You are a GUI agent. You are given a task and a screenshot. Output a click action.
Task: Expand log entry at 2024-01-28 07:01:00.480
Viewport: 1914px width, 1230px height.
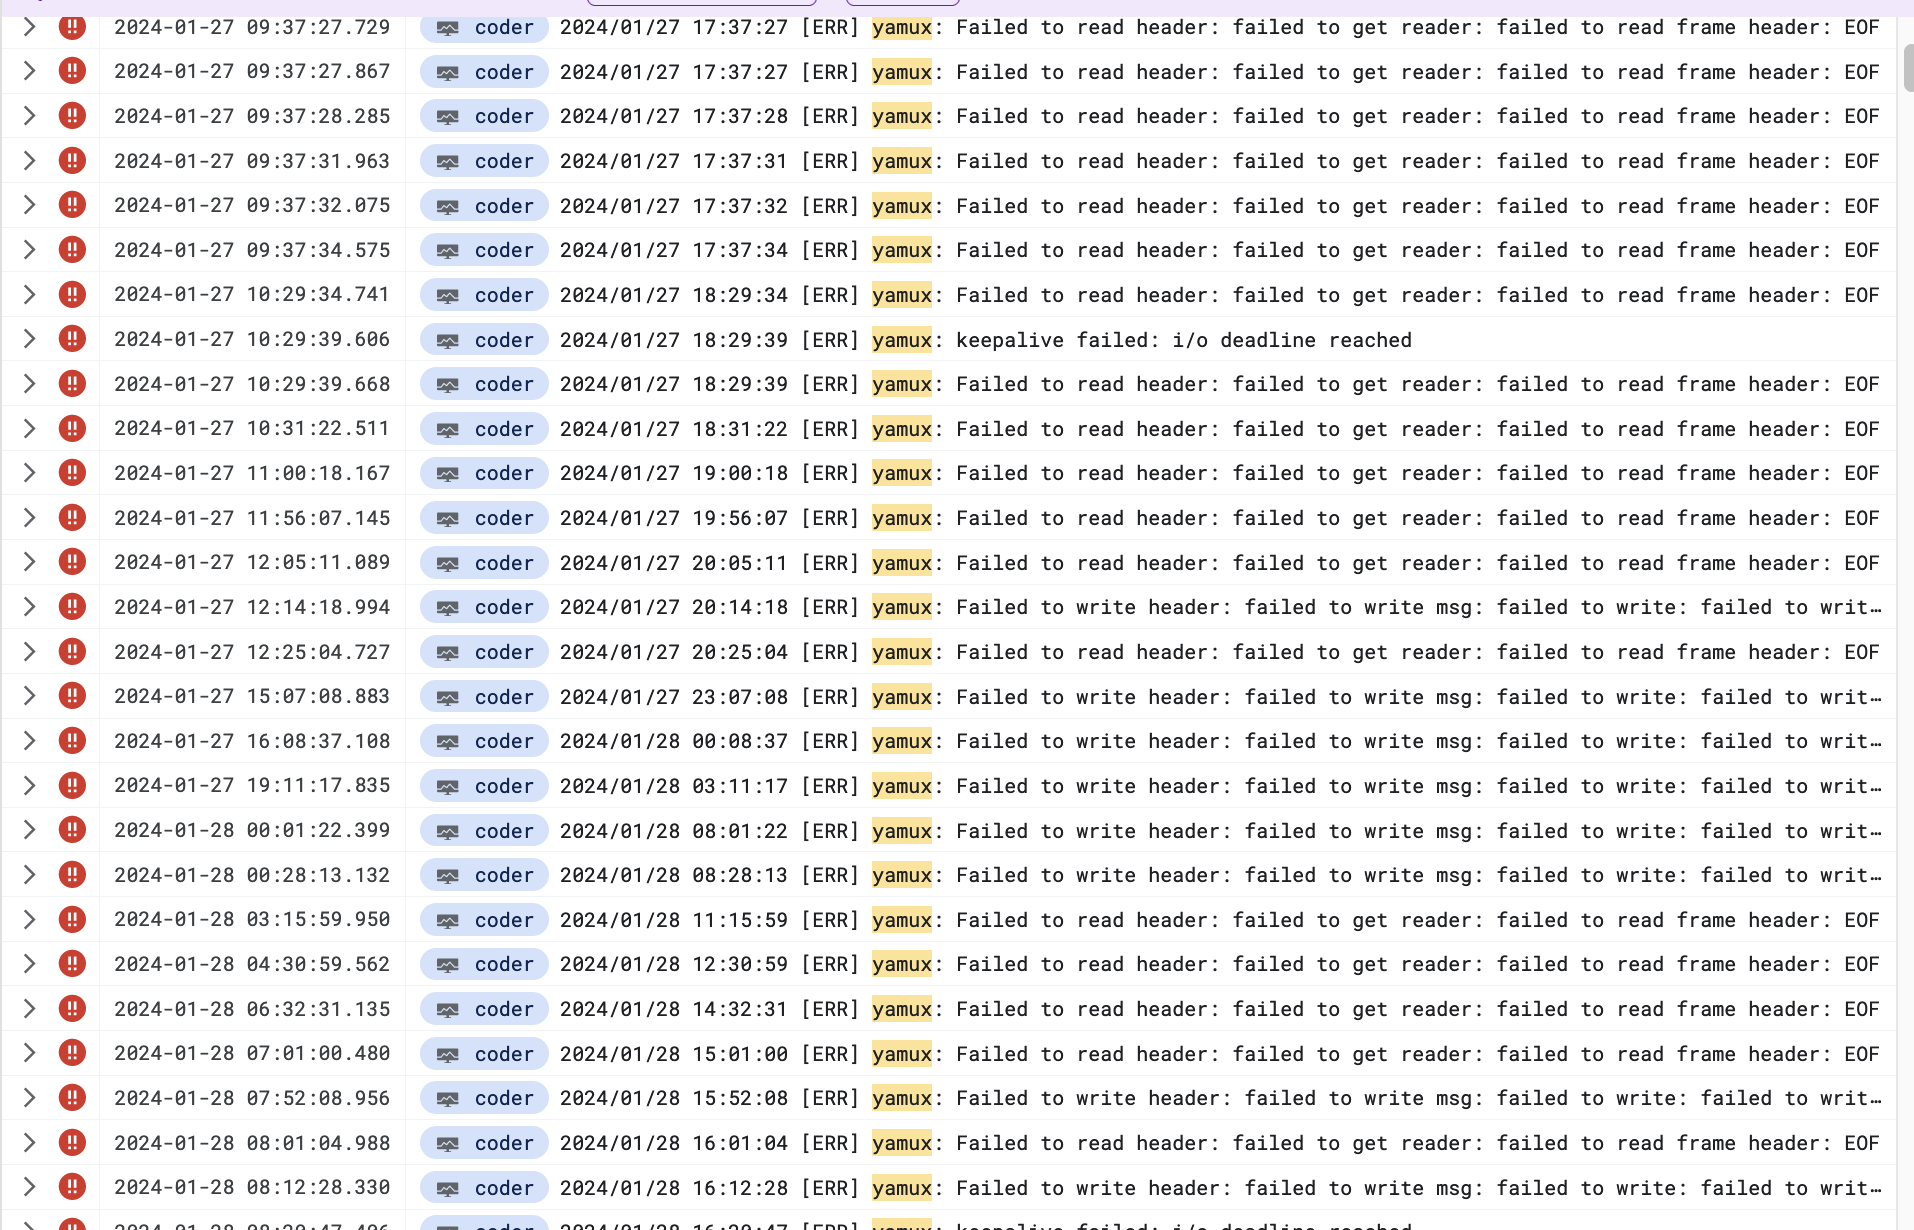point(29,1053)
